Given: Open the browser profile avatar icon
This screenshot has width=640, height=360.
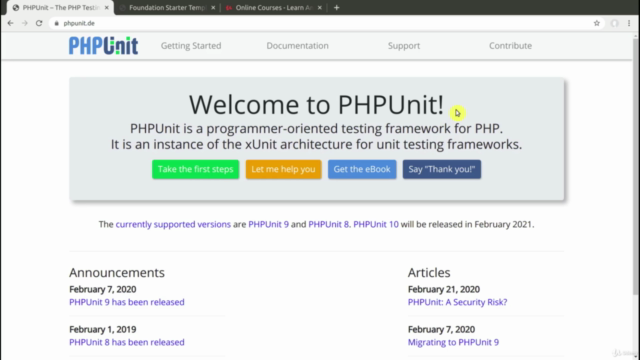Looking at the screenshot, I should pos(615,23).
